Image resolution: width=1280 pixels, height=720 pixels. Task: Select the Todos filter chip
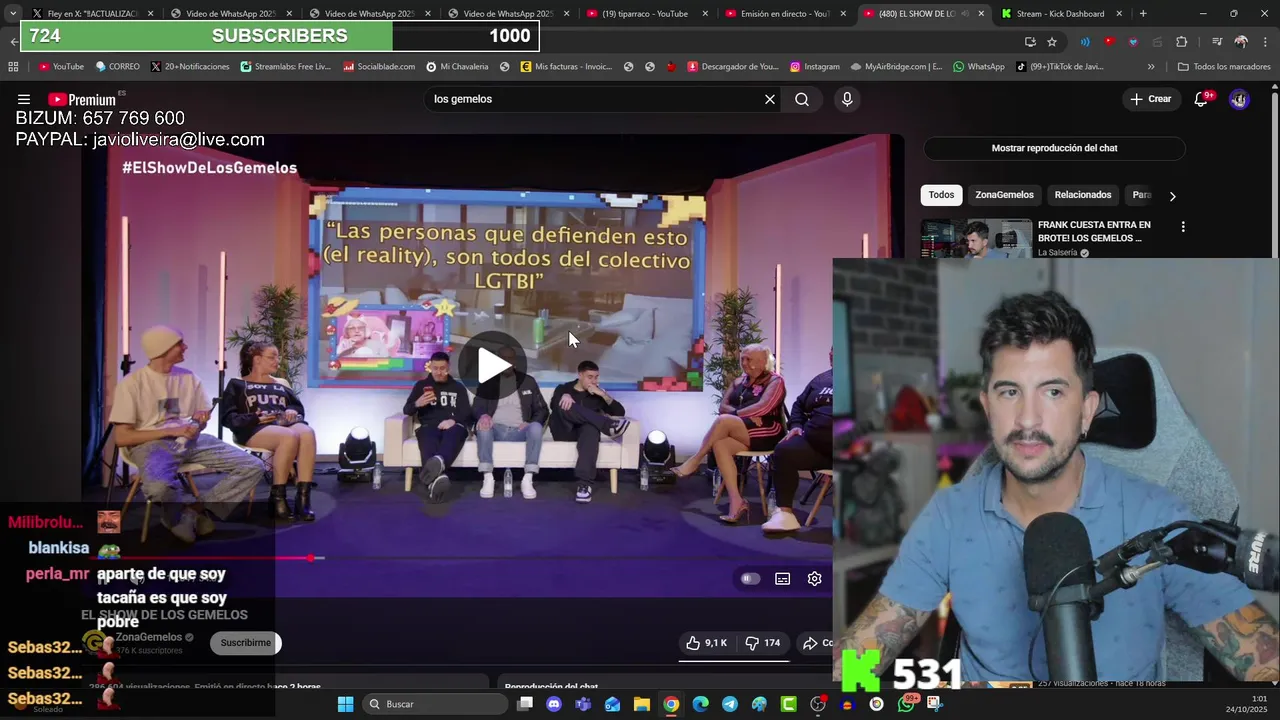(x=941, y=195)
